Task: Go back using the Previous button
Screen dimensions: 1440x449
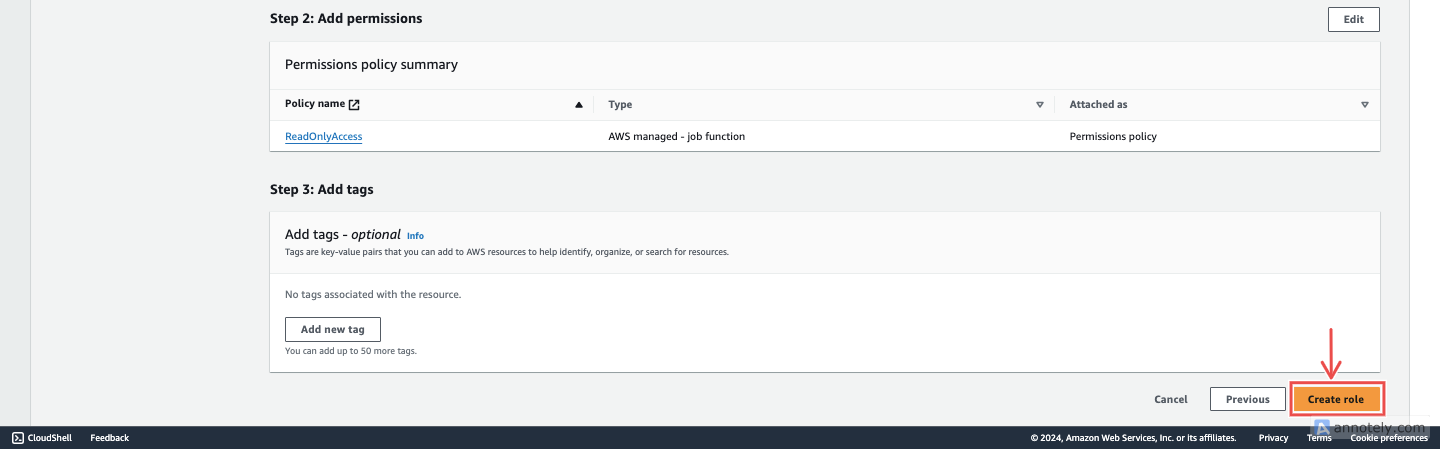Action: tap(1247, 399)
